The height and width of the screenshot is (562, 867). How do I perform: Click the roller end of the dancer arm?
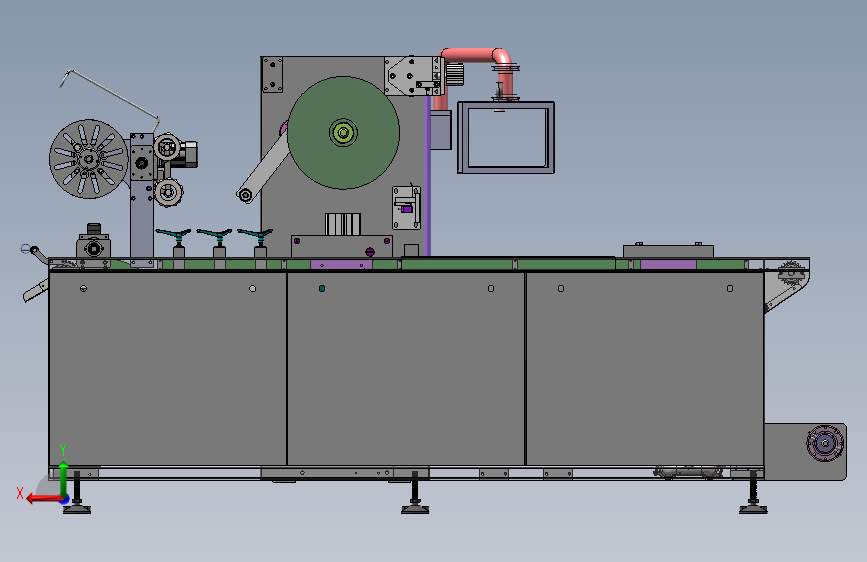coord(245,195)
